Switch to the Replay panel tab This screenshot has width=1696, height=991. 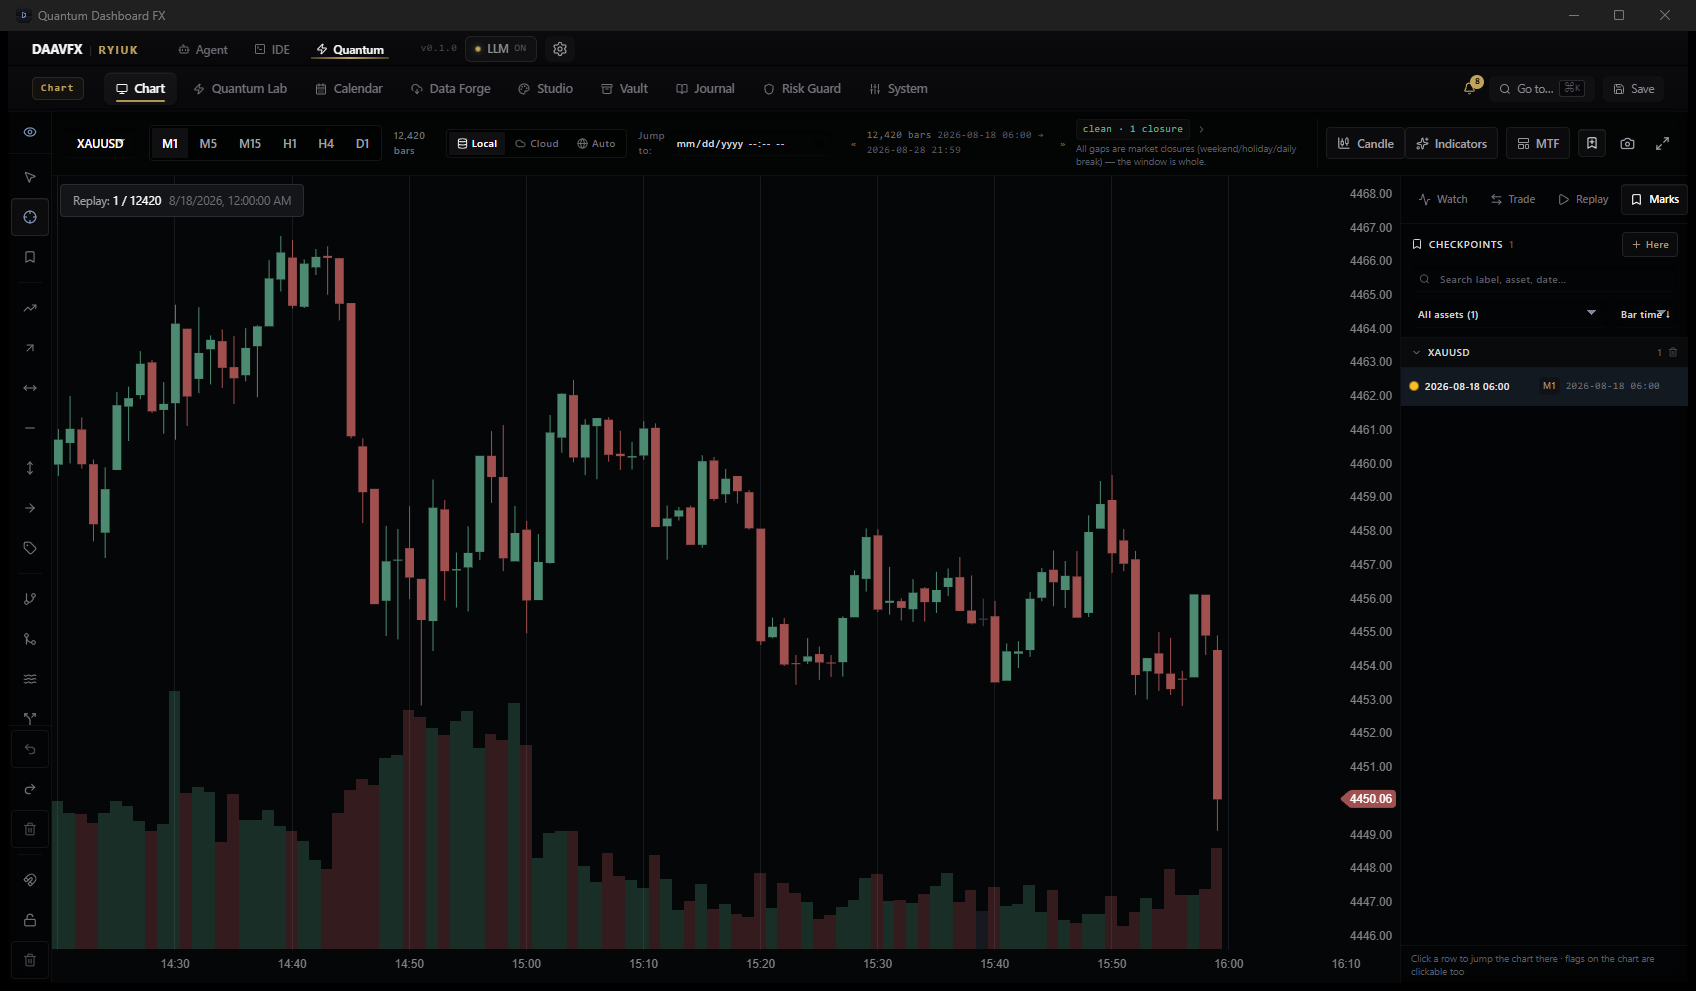1583,200
